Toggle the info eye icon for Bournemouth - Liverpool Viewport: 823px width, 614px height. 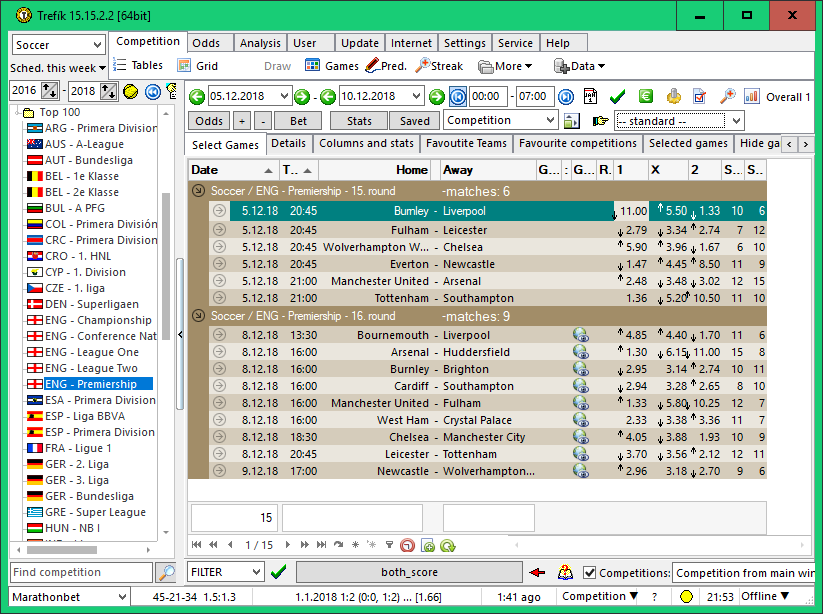(580, 335)
